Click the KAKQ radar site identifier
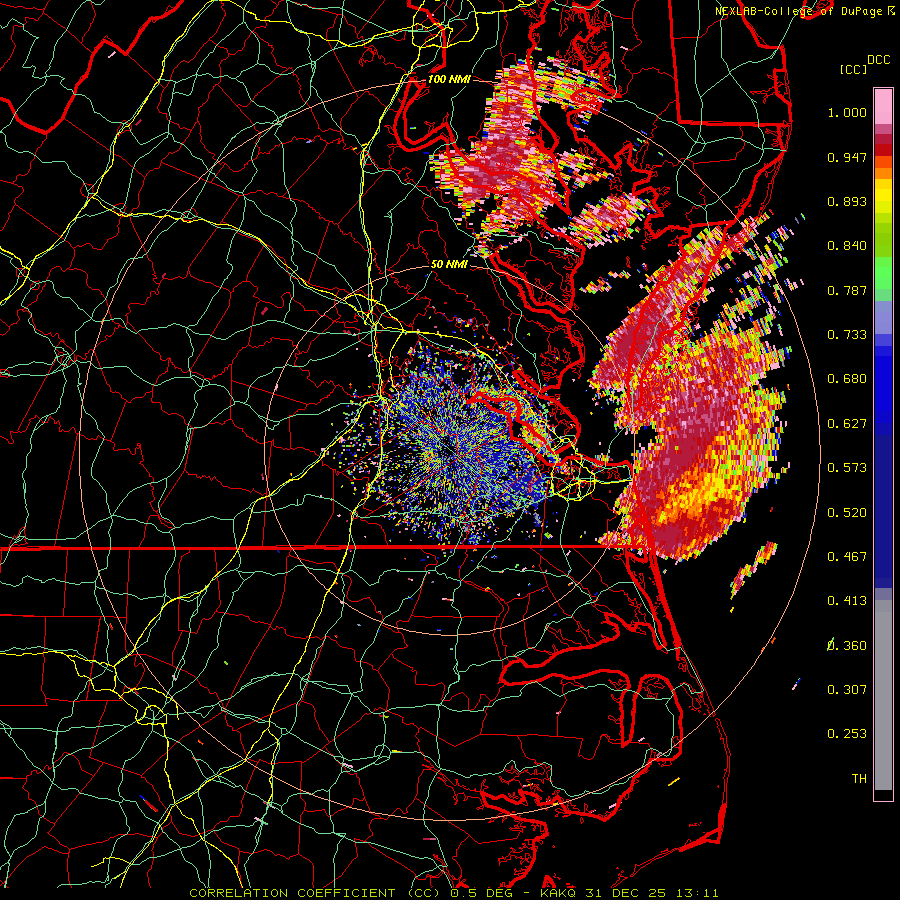The width and height of the screenshot is (900, 900). coord(560,893)
